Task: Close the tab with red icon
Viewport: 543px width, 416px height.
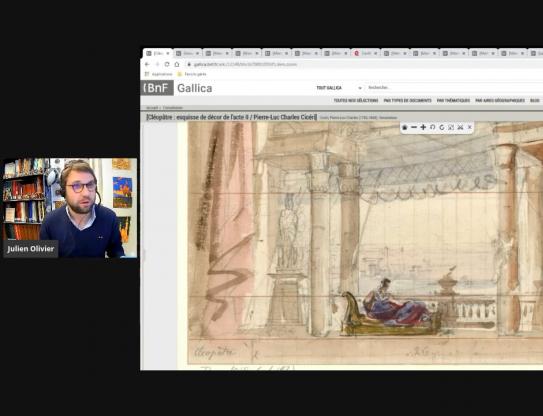Action: tap(375, 53)
